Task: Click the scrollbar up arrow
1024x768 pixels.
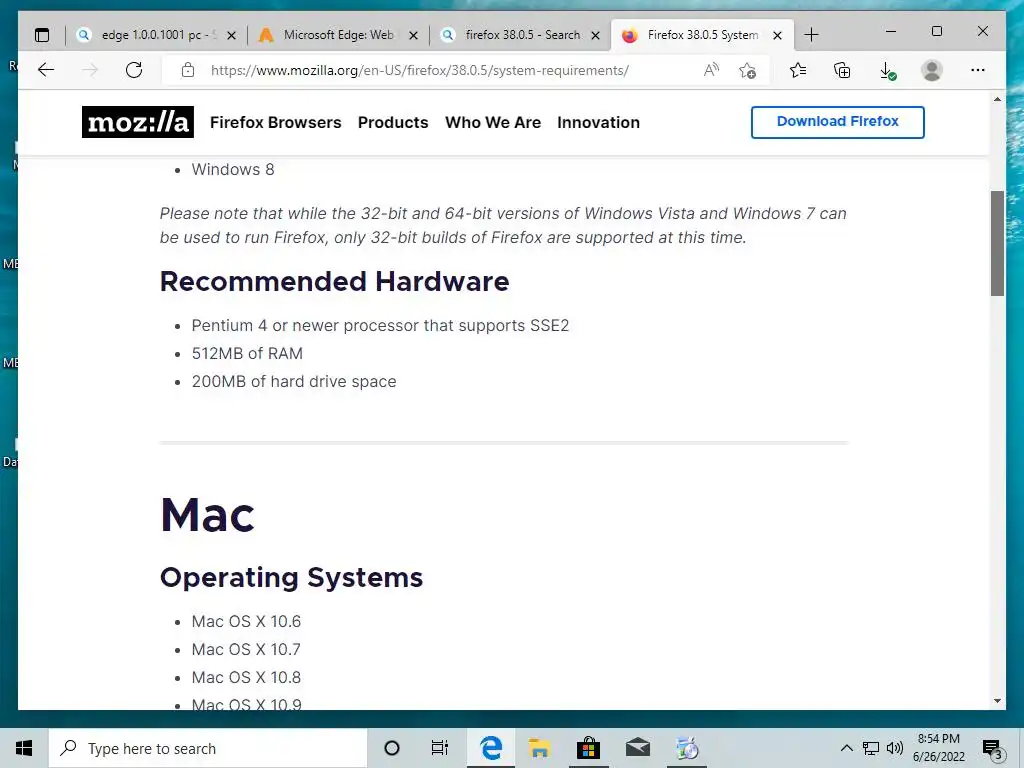Action: tap(997, 99)
